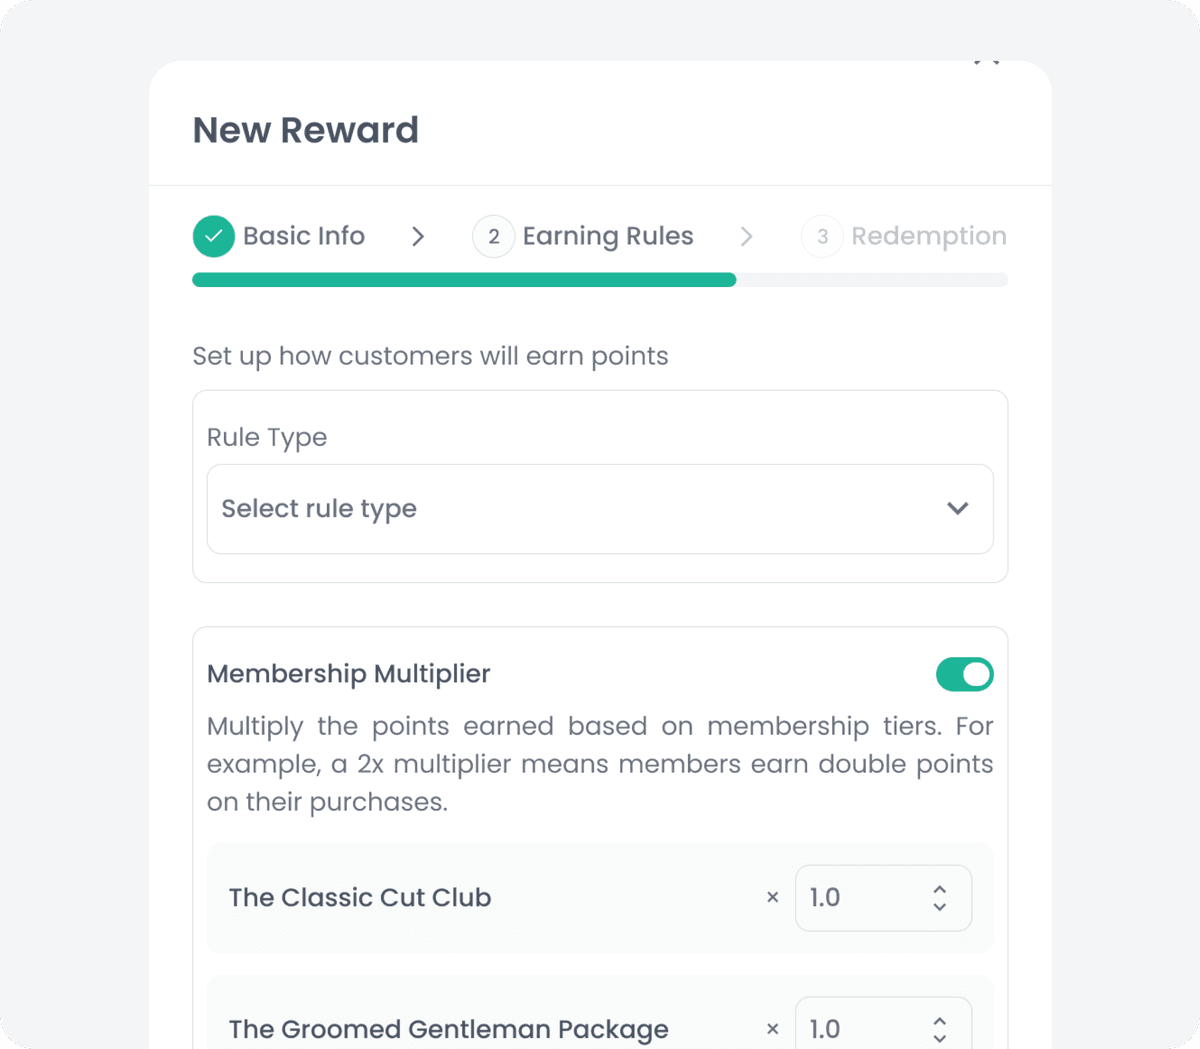Switch to the Earning Rules step
Screen dimensions: 1200x1049
[x=607, y=236]
